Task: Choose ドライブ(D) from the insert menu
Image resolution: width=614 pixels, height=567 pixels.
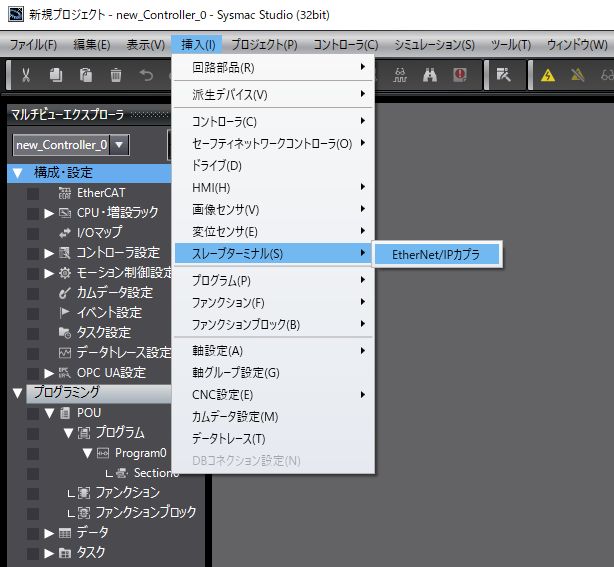Action: [273, 166]
